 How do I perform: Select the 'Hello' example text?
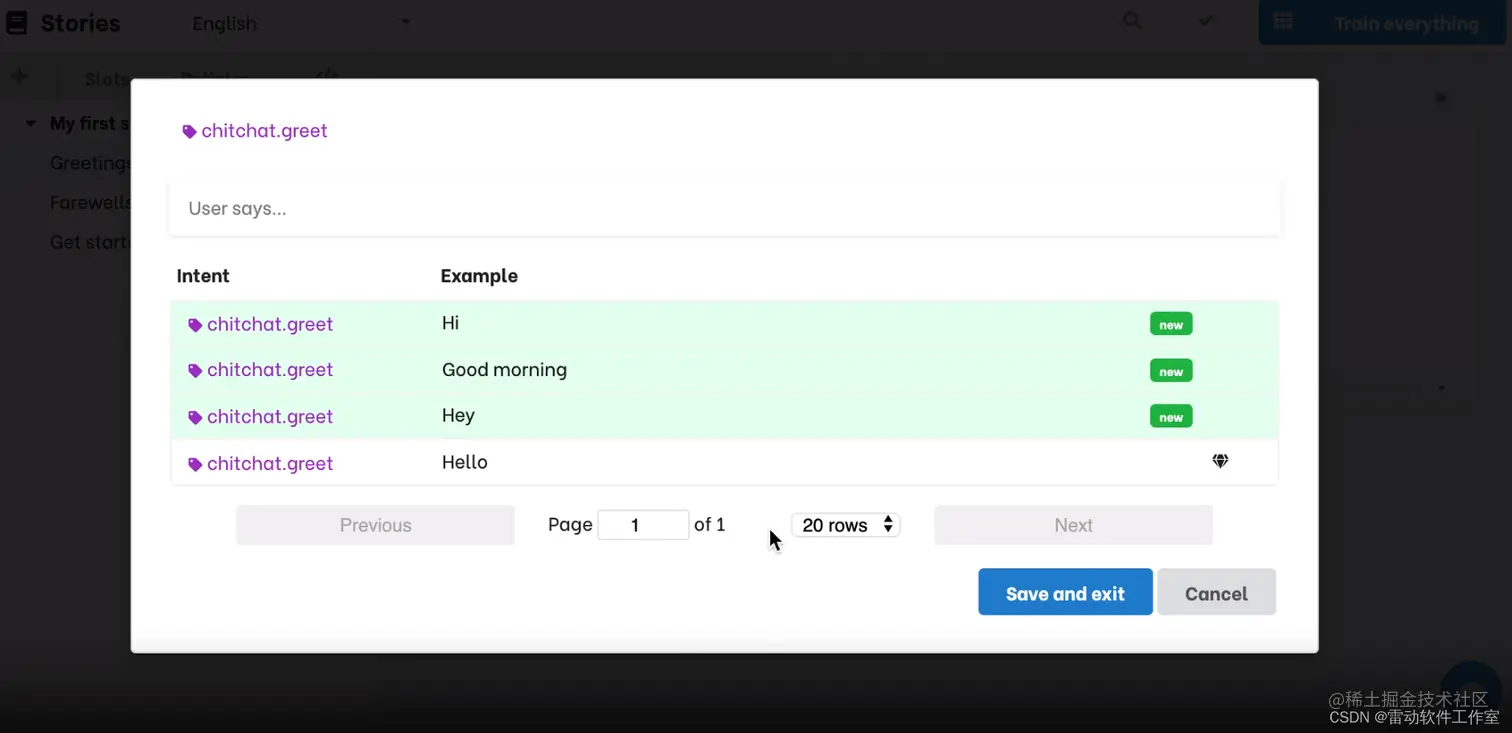tap(465, 462)
